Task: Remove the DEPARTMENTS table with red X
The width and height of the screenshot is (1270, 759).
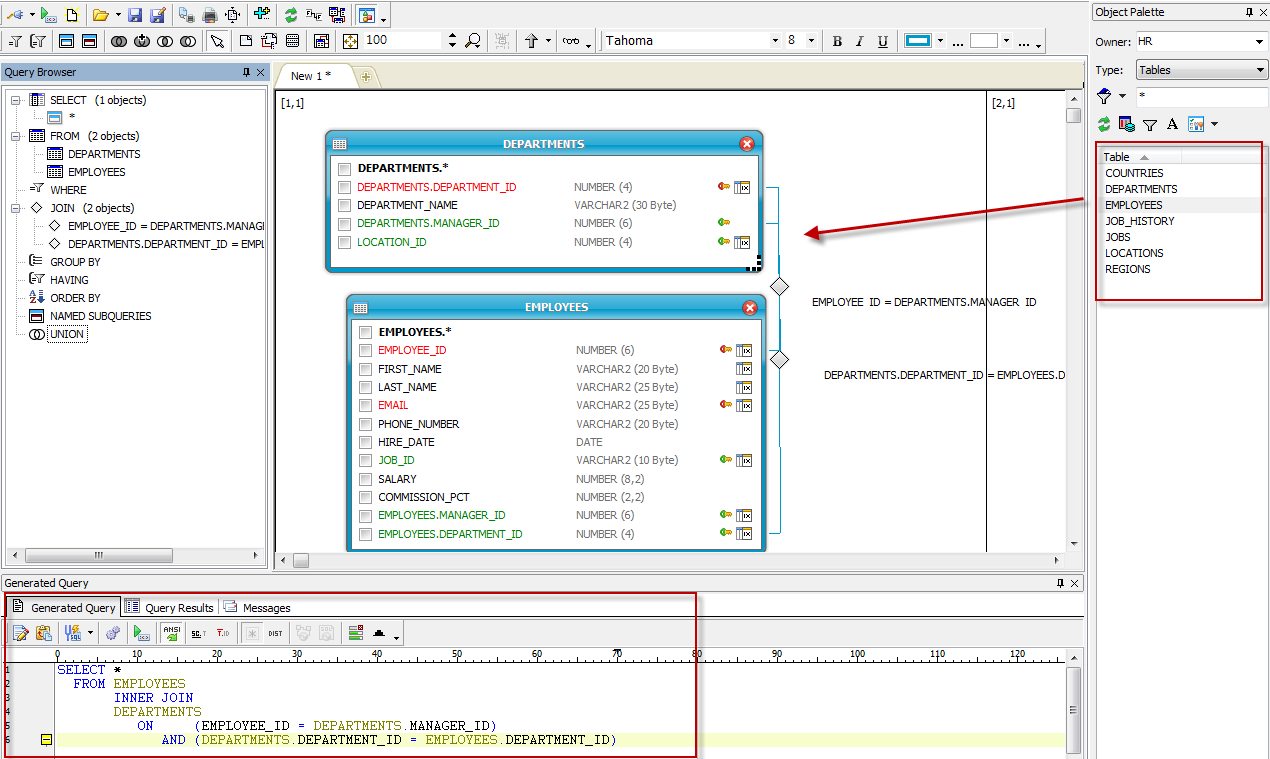Action: (x=746, y=144)
